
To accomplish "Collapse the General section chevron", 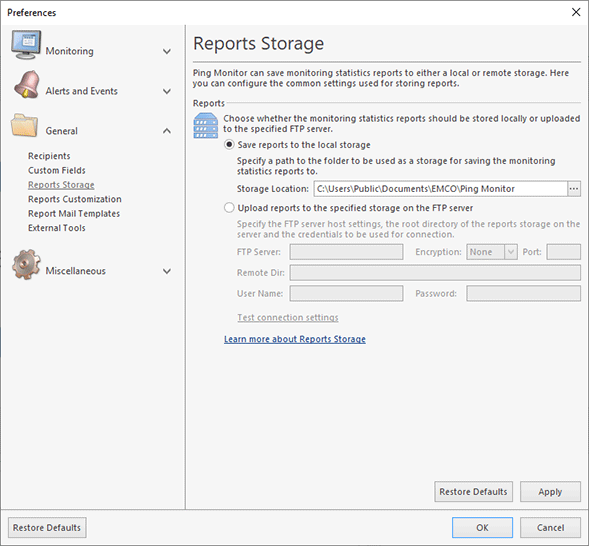I will point(167,131).
